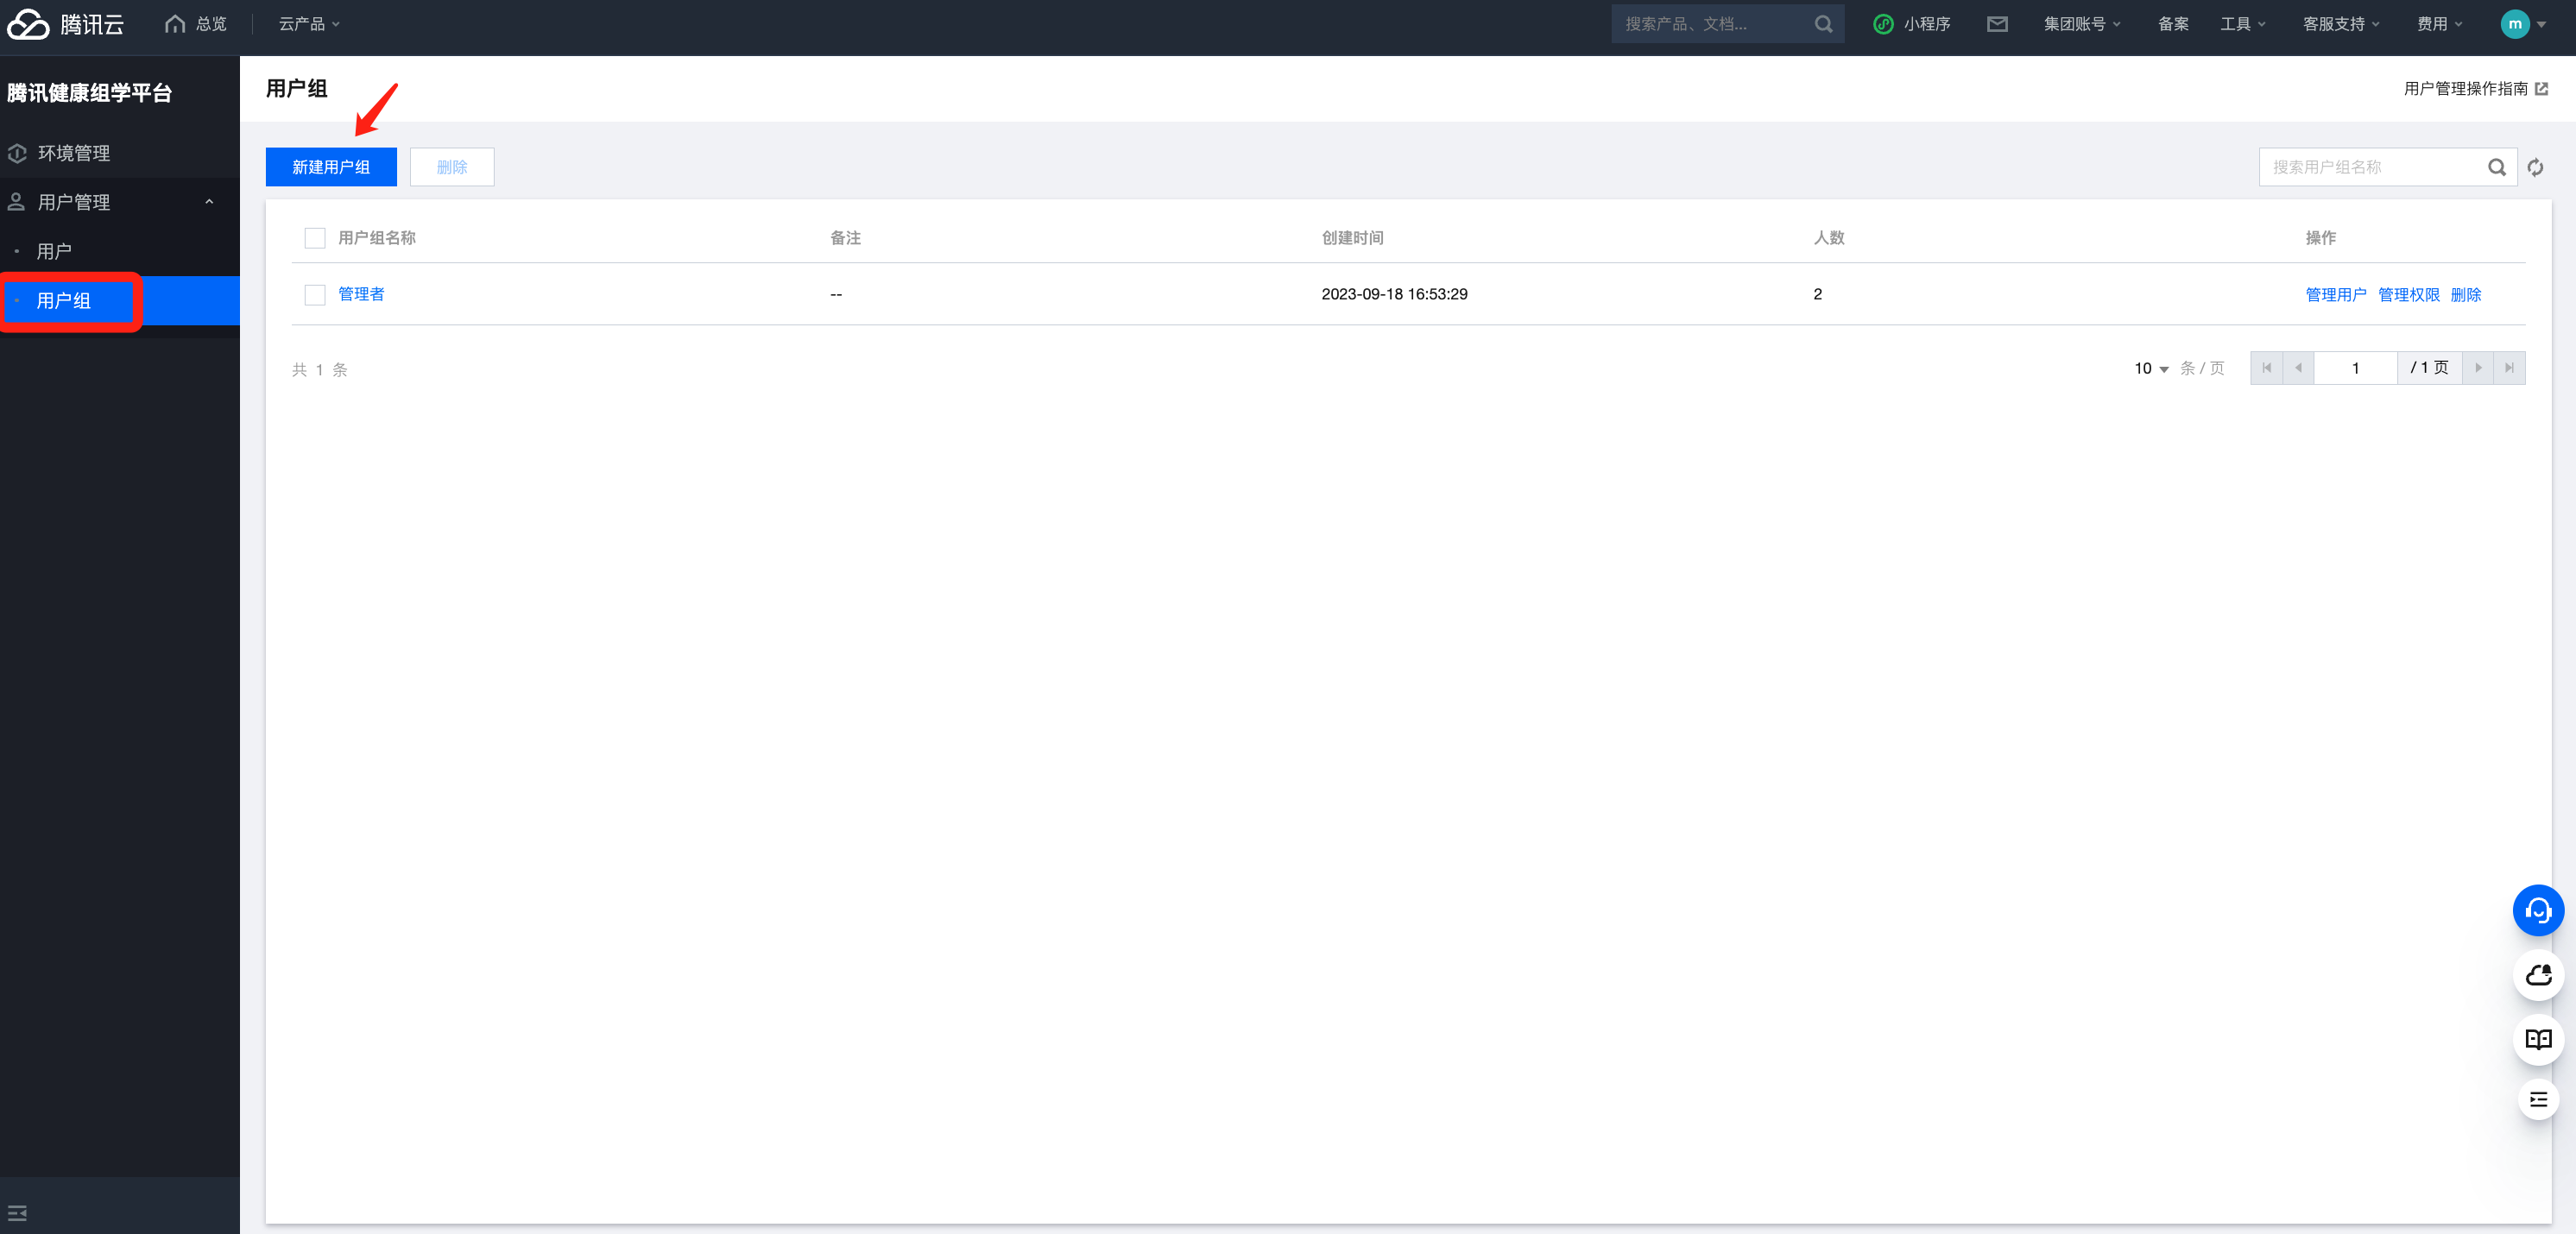
Task: Open the mail message icon in top bar
Action: [x=1997, y=24]
